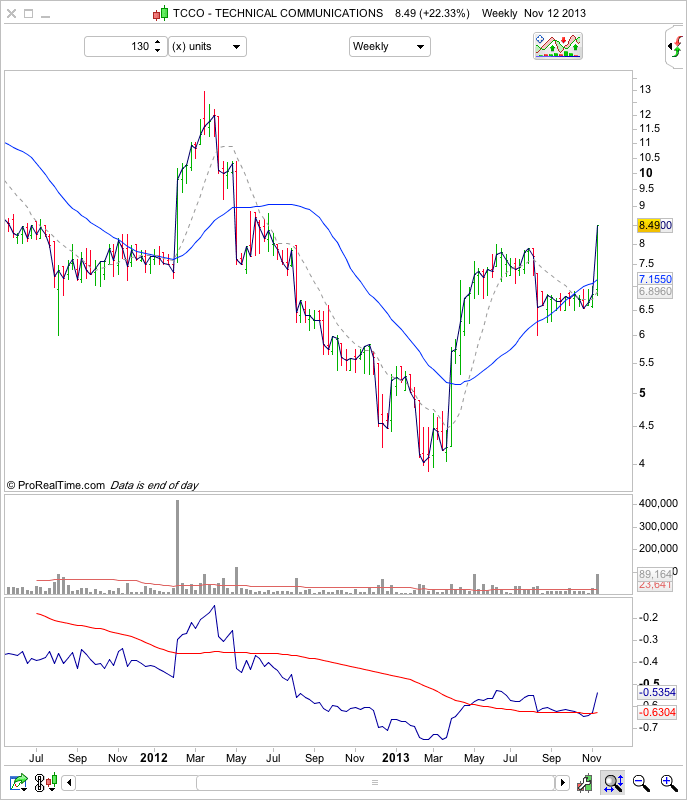Image resolution: width=687 pixels, height=800 pixels.
Task: Zoom out using the minus magnifier
Action: pyautogui.click(x=641, y=782)
